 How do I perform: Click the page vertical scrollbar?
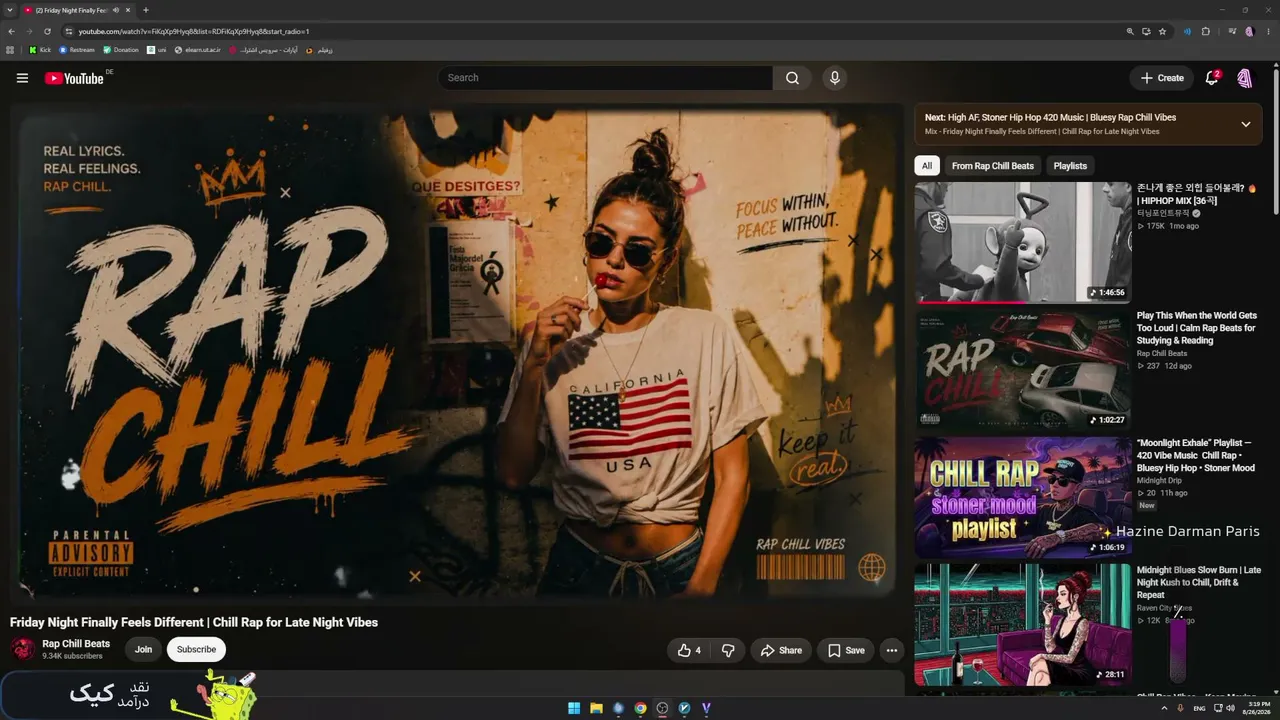[x=1276, y=140]
